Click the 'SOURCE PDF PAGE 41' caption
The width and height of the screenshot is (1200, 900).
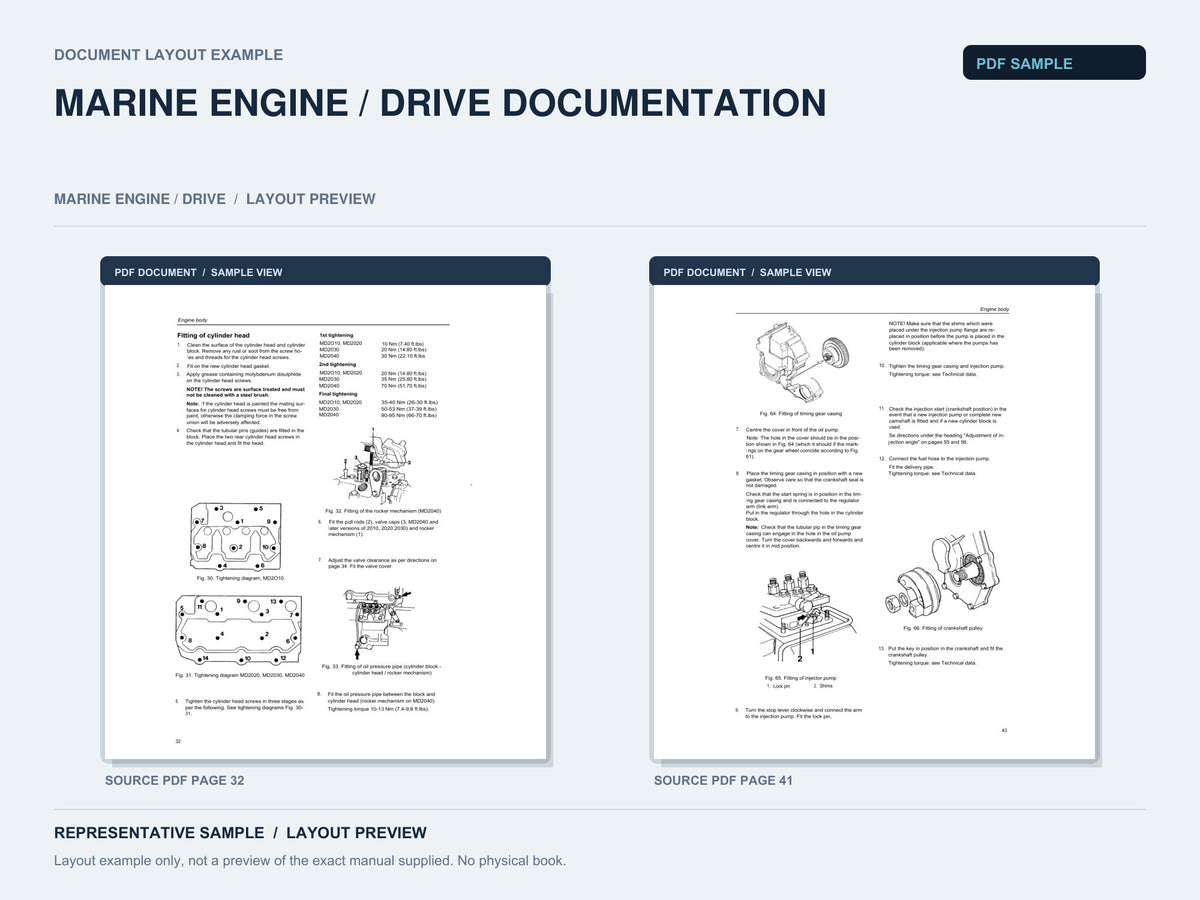pos(723,780)
